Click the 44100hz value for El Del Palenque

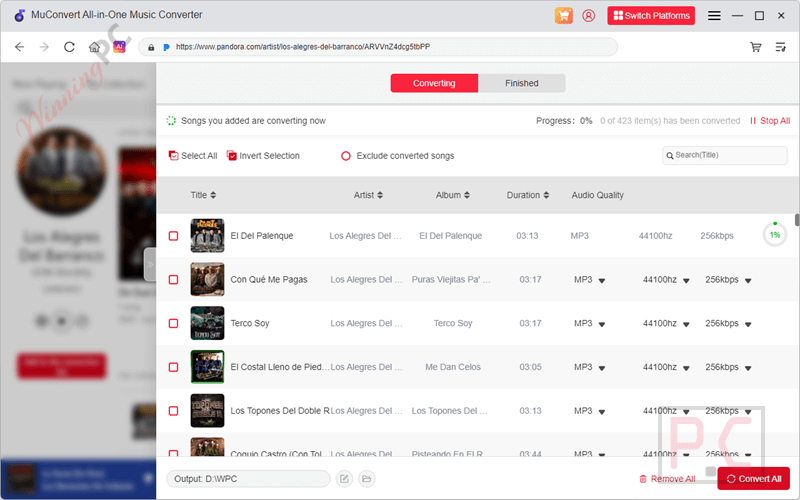(656, 236)
